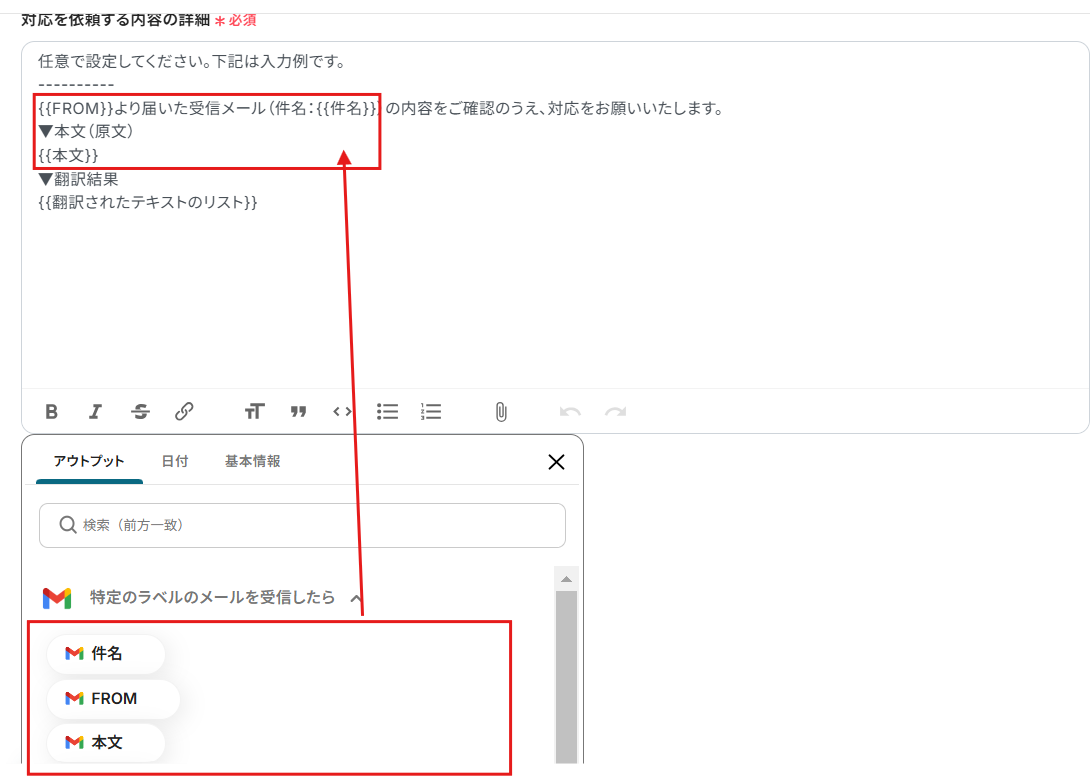Viewport: 1090px width, 776px height.
Task: Redo the last edit
Action: point(614,411)
